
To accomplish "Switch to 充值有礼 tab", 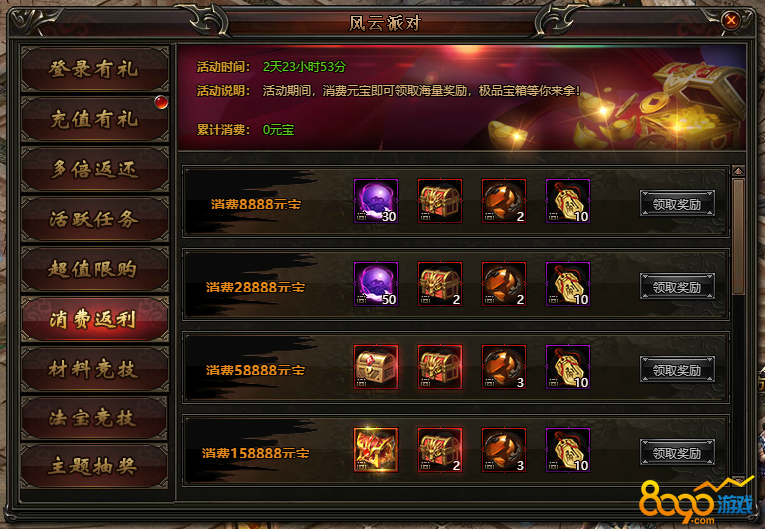I will click(x=95, y=119).
